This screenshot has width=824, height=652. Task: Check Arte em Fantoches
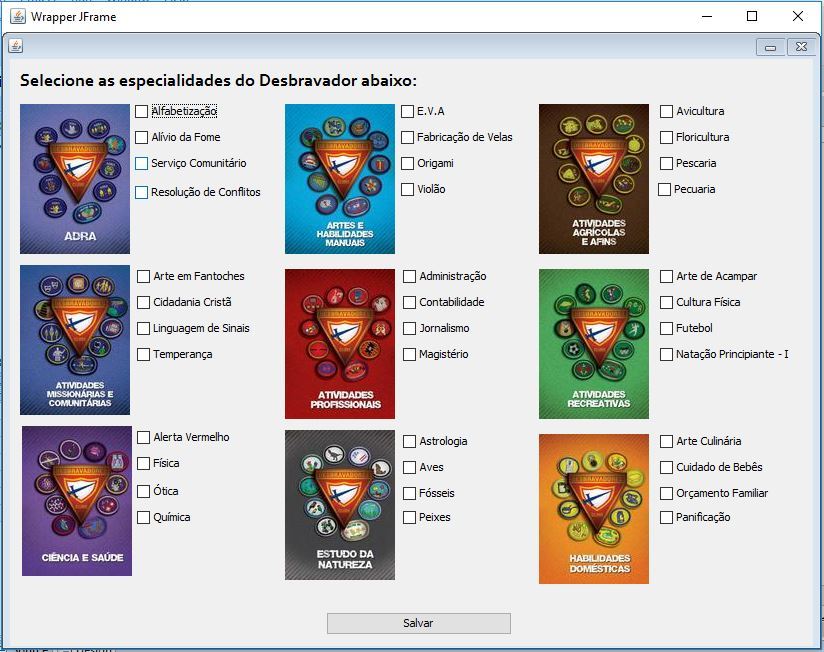(x=143, y=276)
